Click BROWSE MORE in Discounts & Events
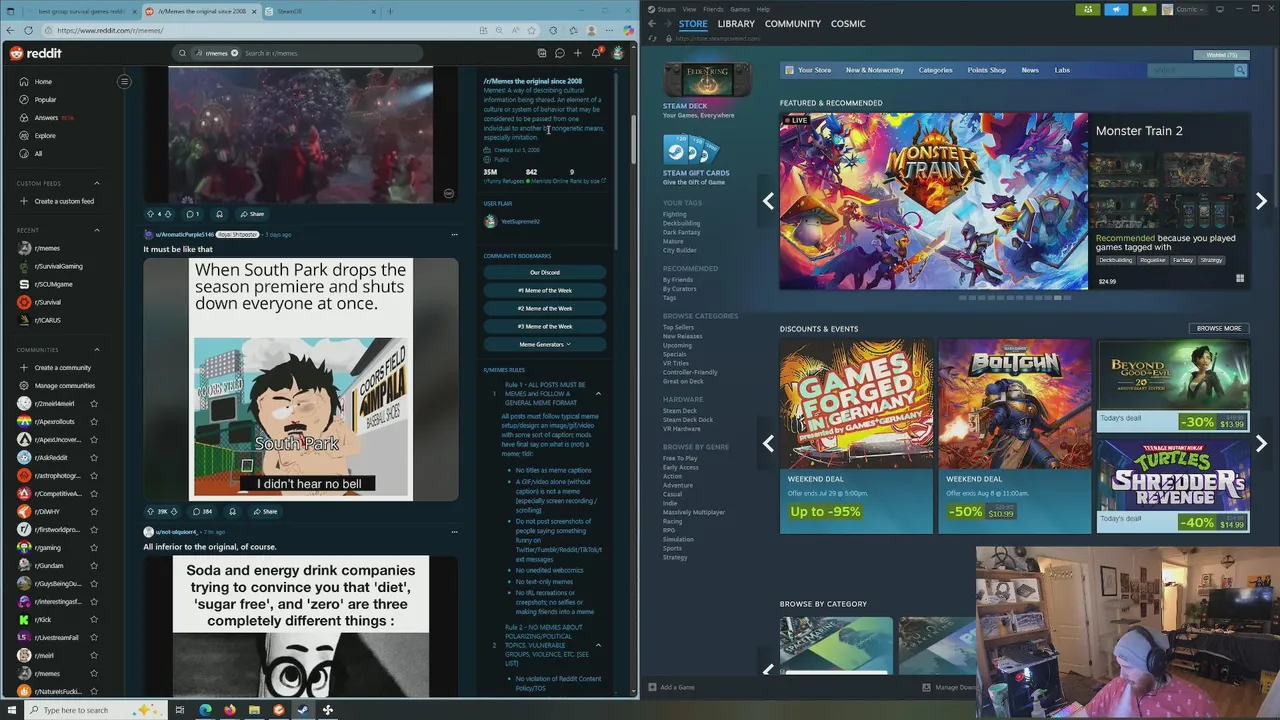This screenshot has width=1280, height=720. pyautogui.click(x=1219, y=328)
